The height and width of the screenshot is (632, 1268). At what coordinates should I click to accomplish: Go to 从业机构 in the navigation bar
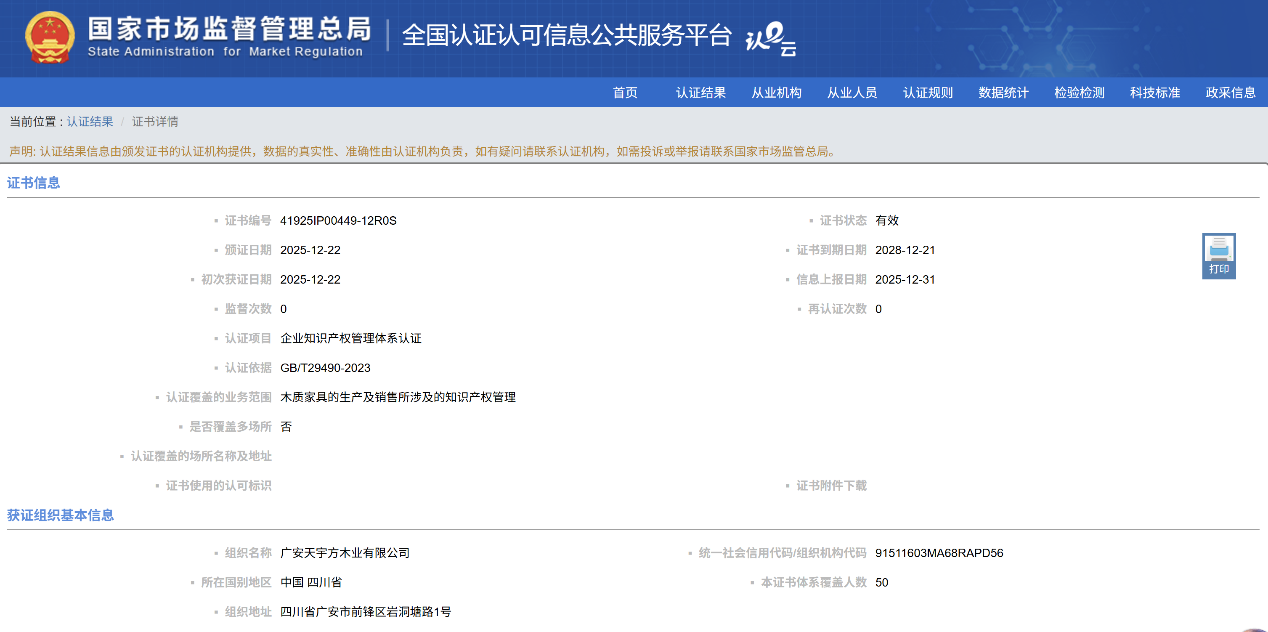(776, 92)
